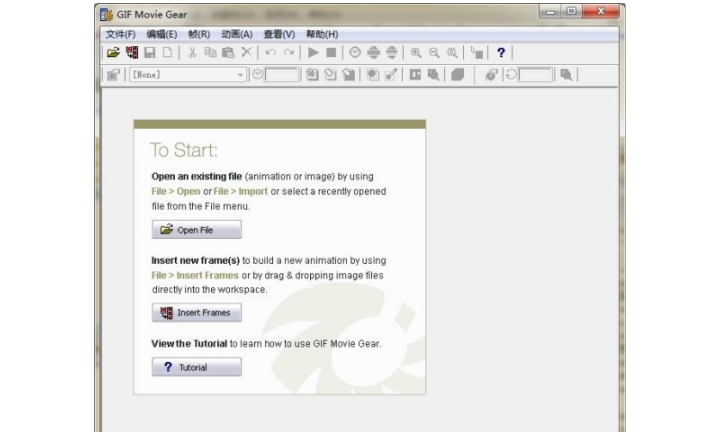Click the Redo arrow icon
The width and height of the screenshot is (720, 432).
289,52
